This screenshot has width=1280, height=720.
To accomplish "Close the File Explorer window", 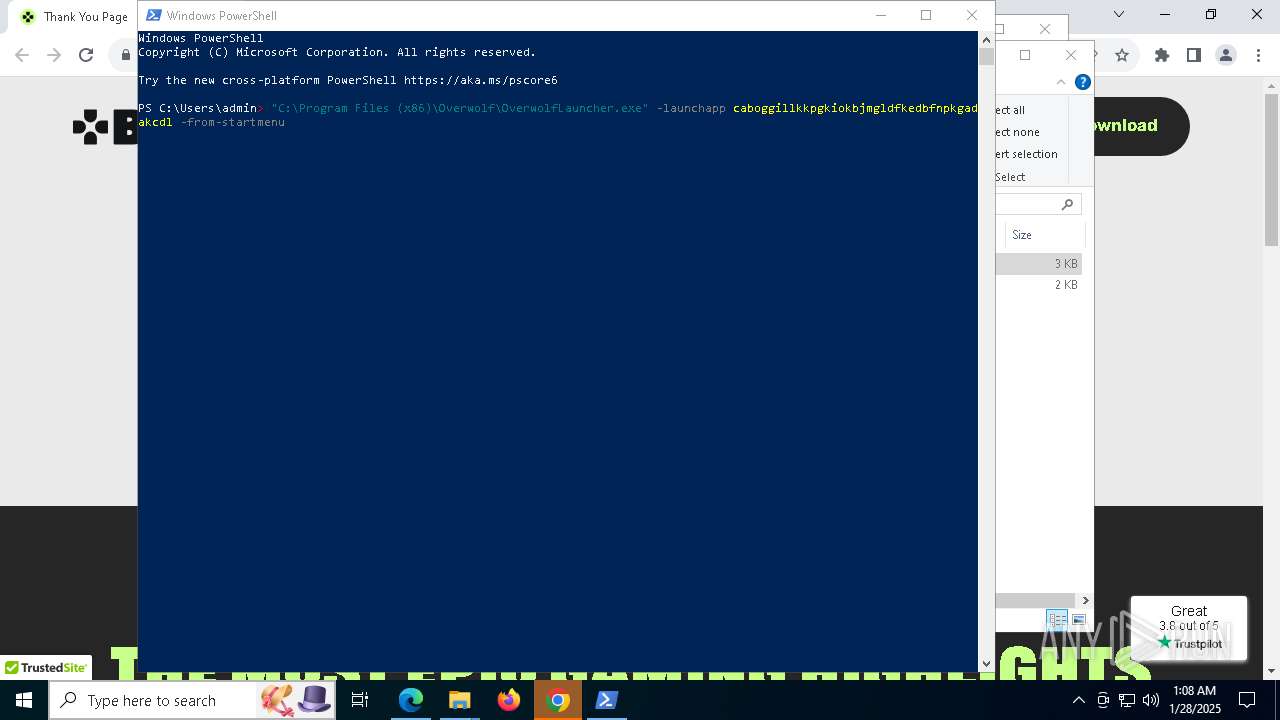I will [1071, 55].
